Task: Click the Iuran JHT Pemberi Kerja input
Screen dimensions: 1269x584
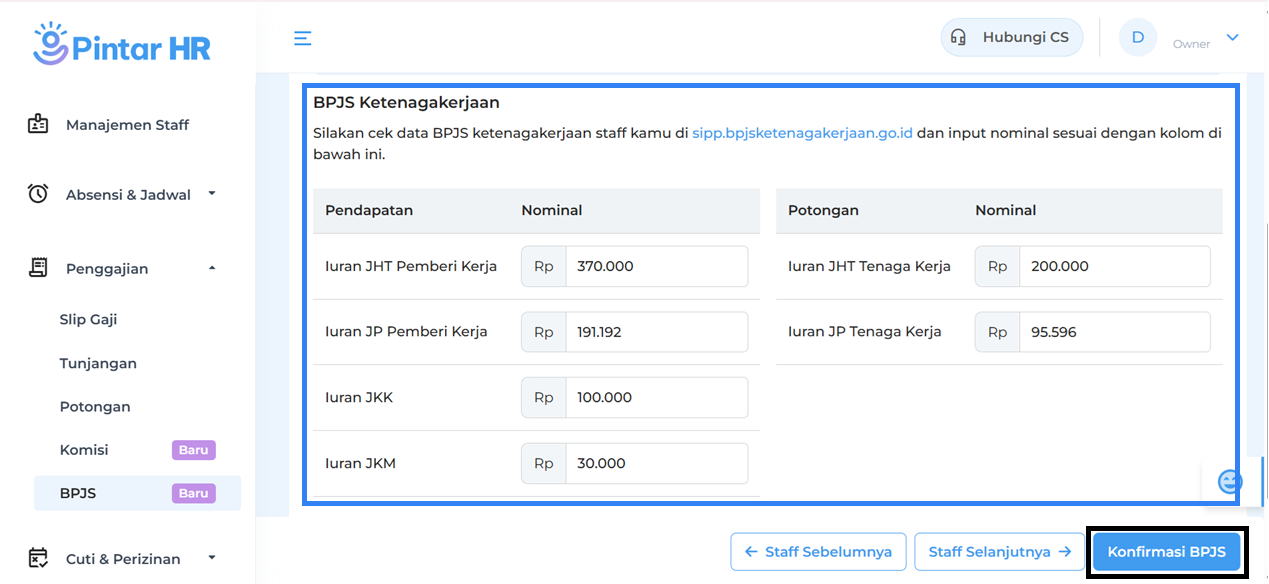Action: (x=655, y=267)
